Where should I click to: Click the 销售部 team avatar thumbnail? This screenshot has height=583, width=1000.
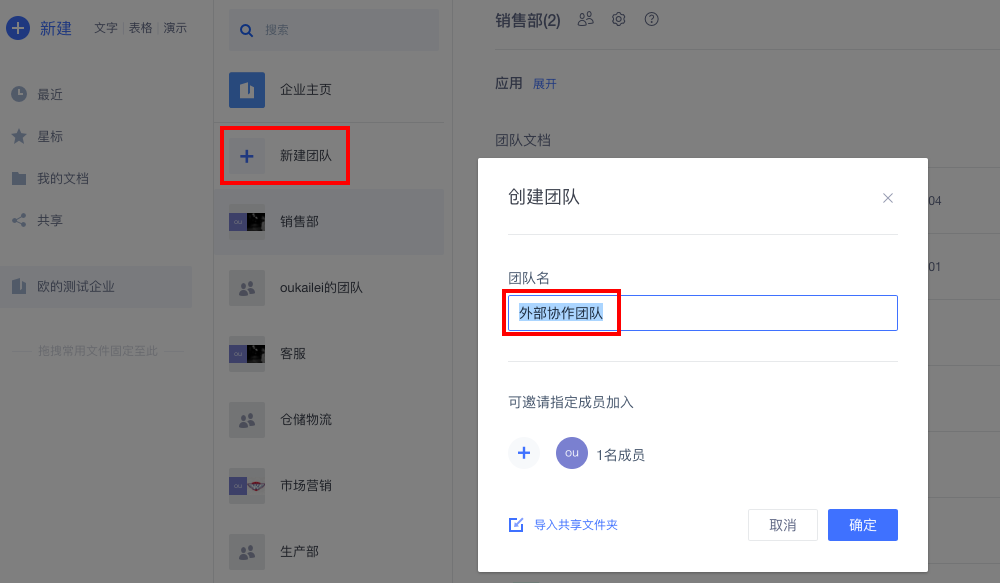[247, 222]
